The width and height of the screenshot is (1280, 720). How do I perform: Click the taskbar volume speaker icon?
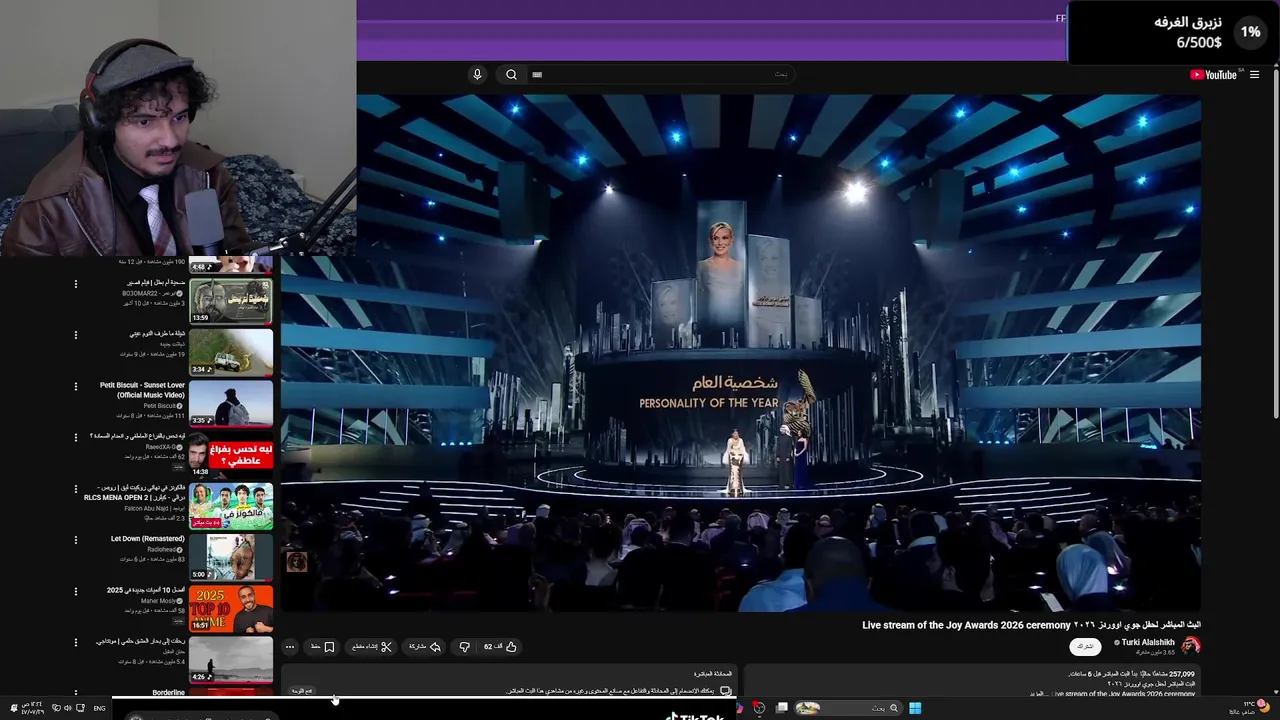point(67,708)
